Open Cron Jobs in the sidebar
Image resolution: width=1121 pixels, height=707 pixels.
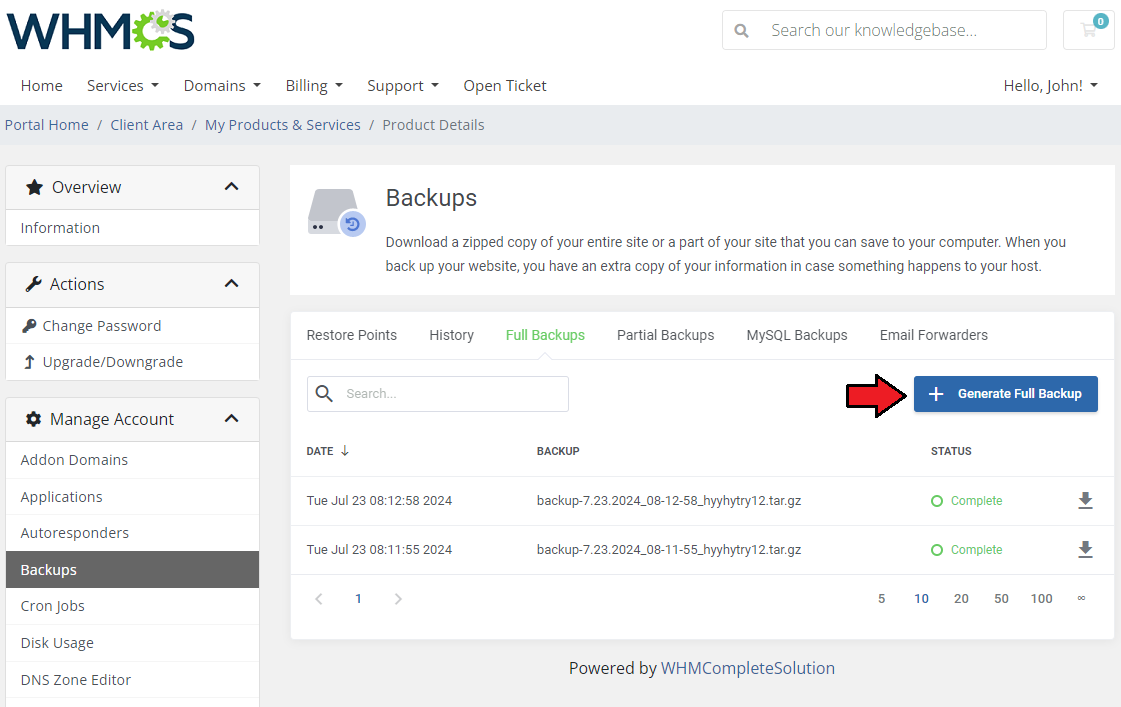132,606
